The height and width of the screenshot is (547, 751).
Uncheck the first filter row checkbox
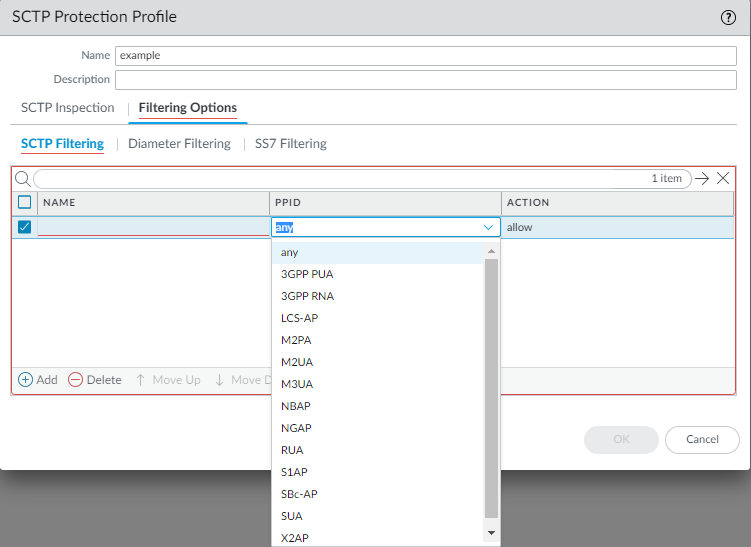[25, 227]
